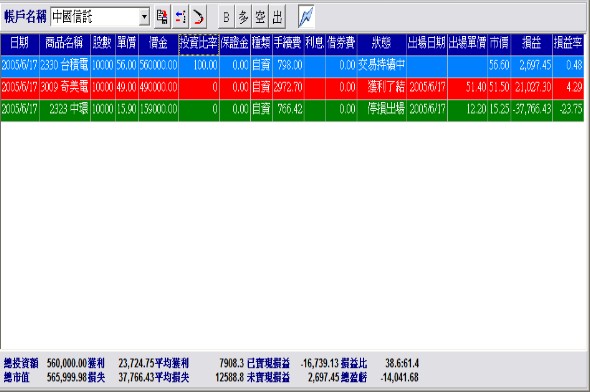590x392 pixels.
Task: Click the 投資比率 column header
Action: coord(199,44)
